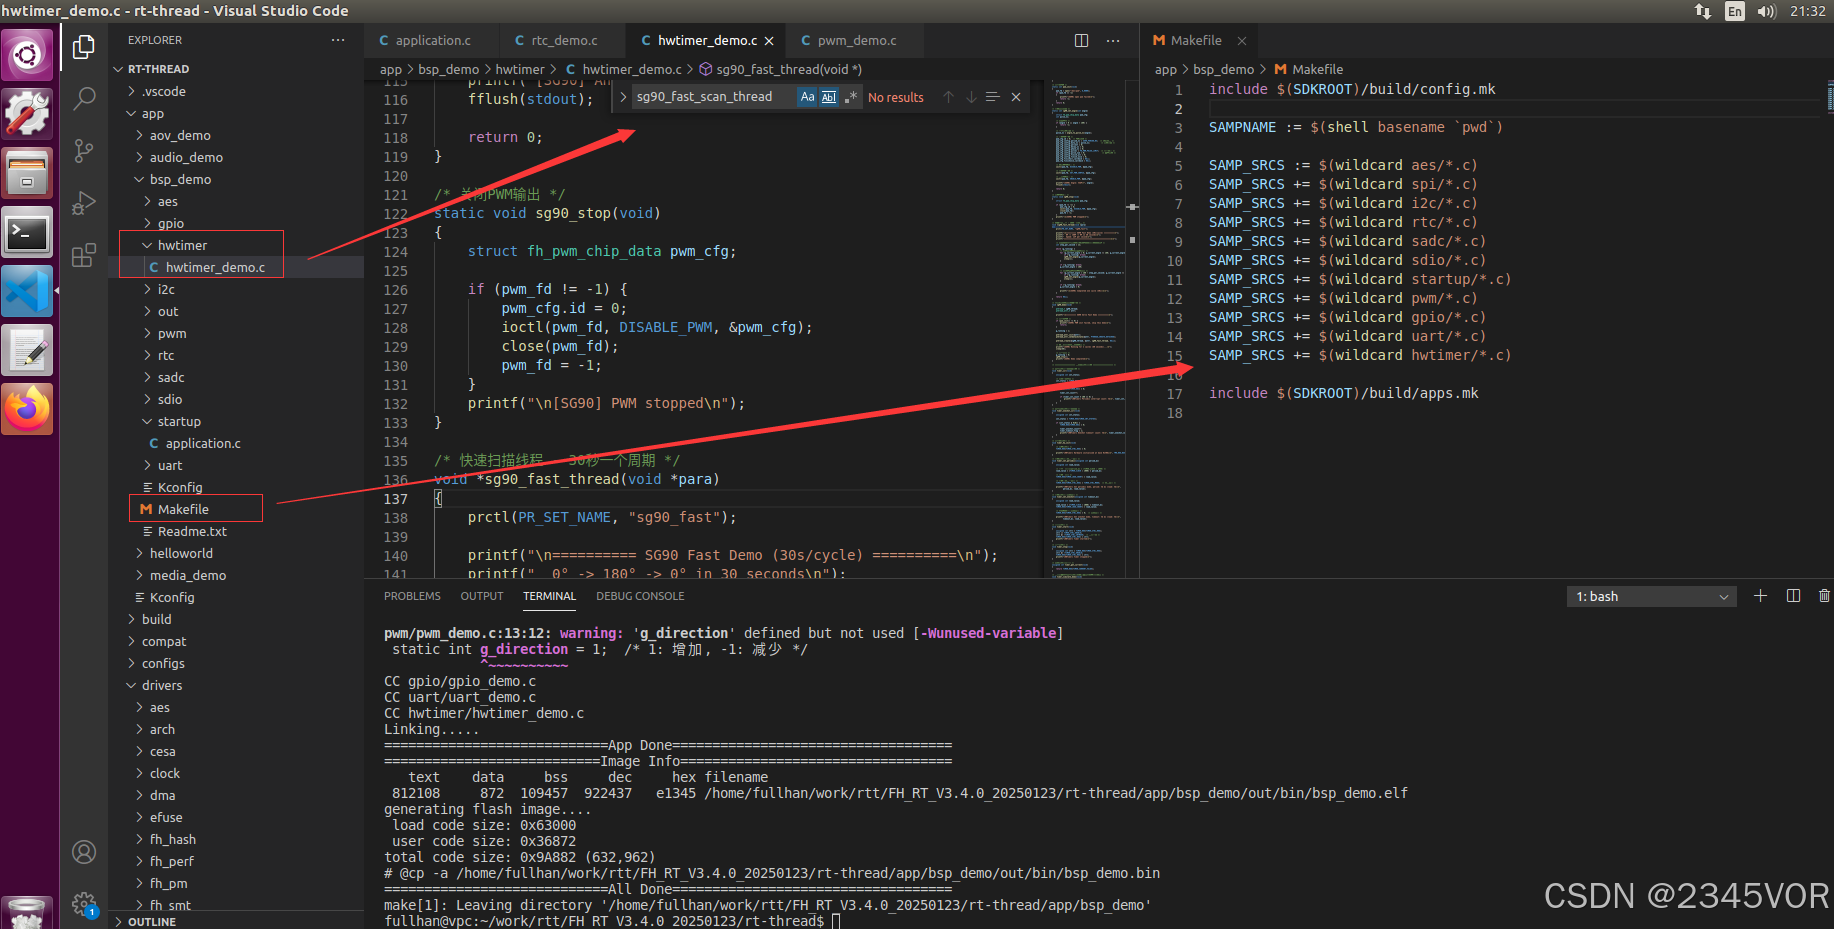Open the En input language indicator
1834x929 pixels.
(x=1735, y=11)
